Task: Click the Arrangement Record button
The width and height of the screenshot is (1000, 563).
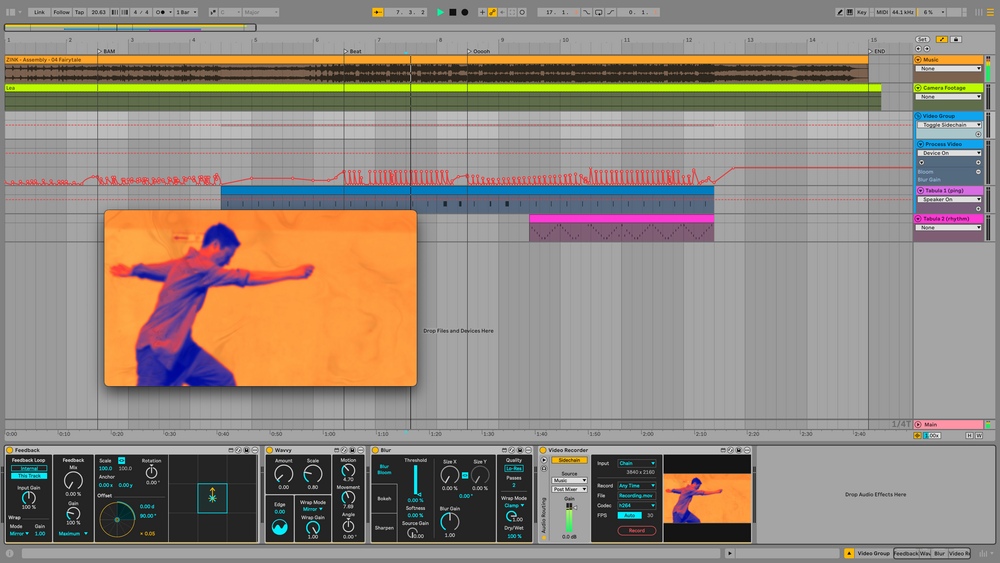Action: point(464,12)
